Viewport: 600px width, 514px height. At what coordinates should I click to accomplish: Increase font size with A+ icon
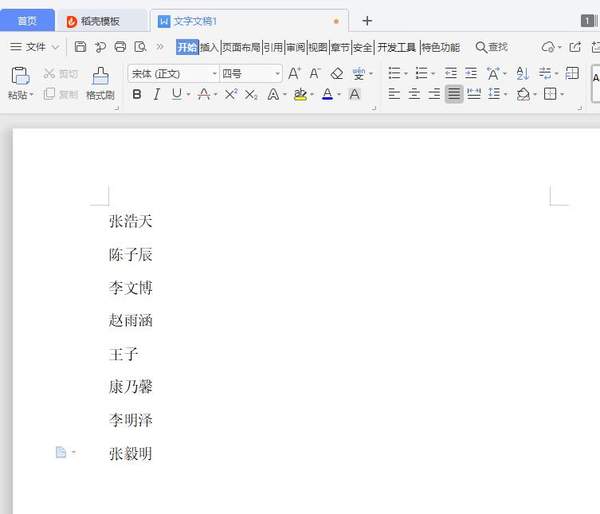(294, 73)
